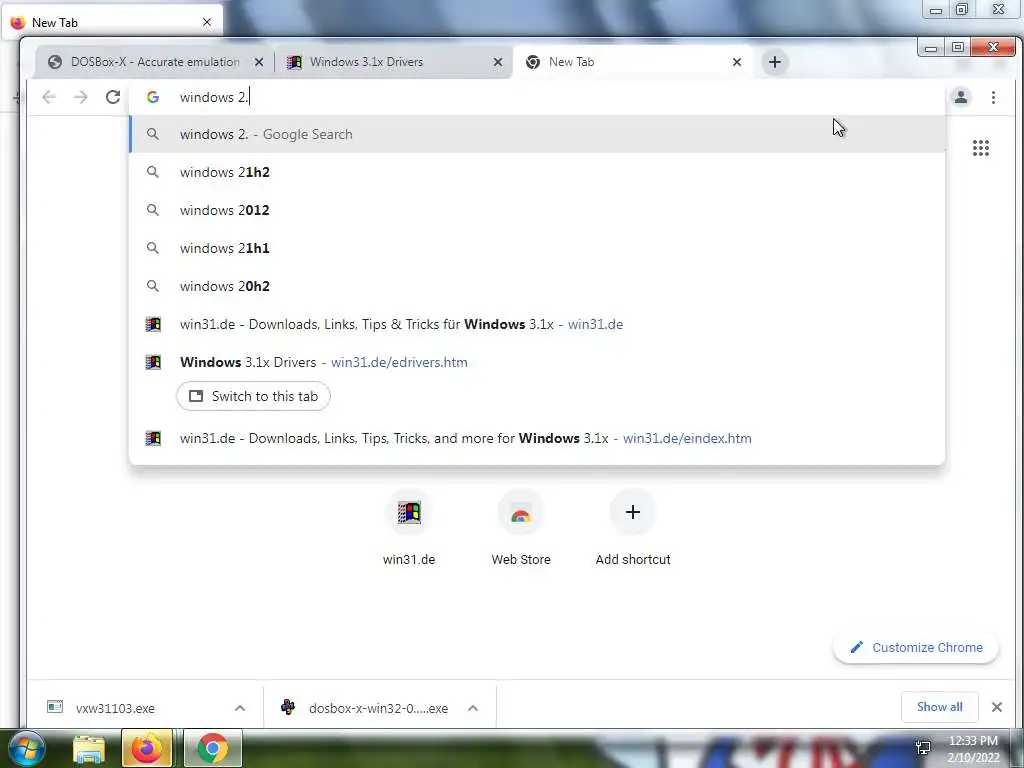
Task: Click Show all downloads
Action: pos(939,707)
